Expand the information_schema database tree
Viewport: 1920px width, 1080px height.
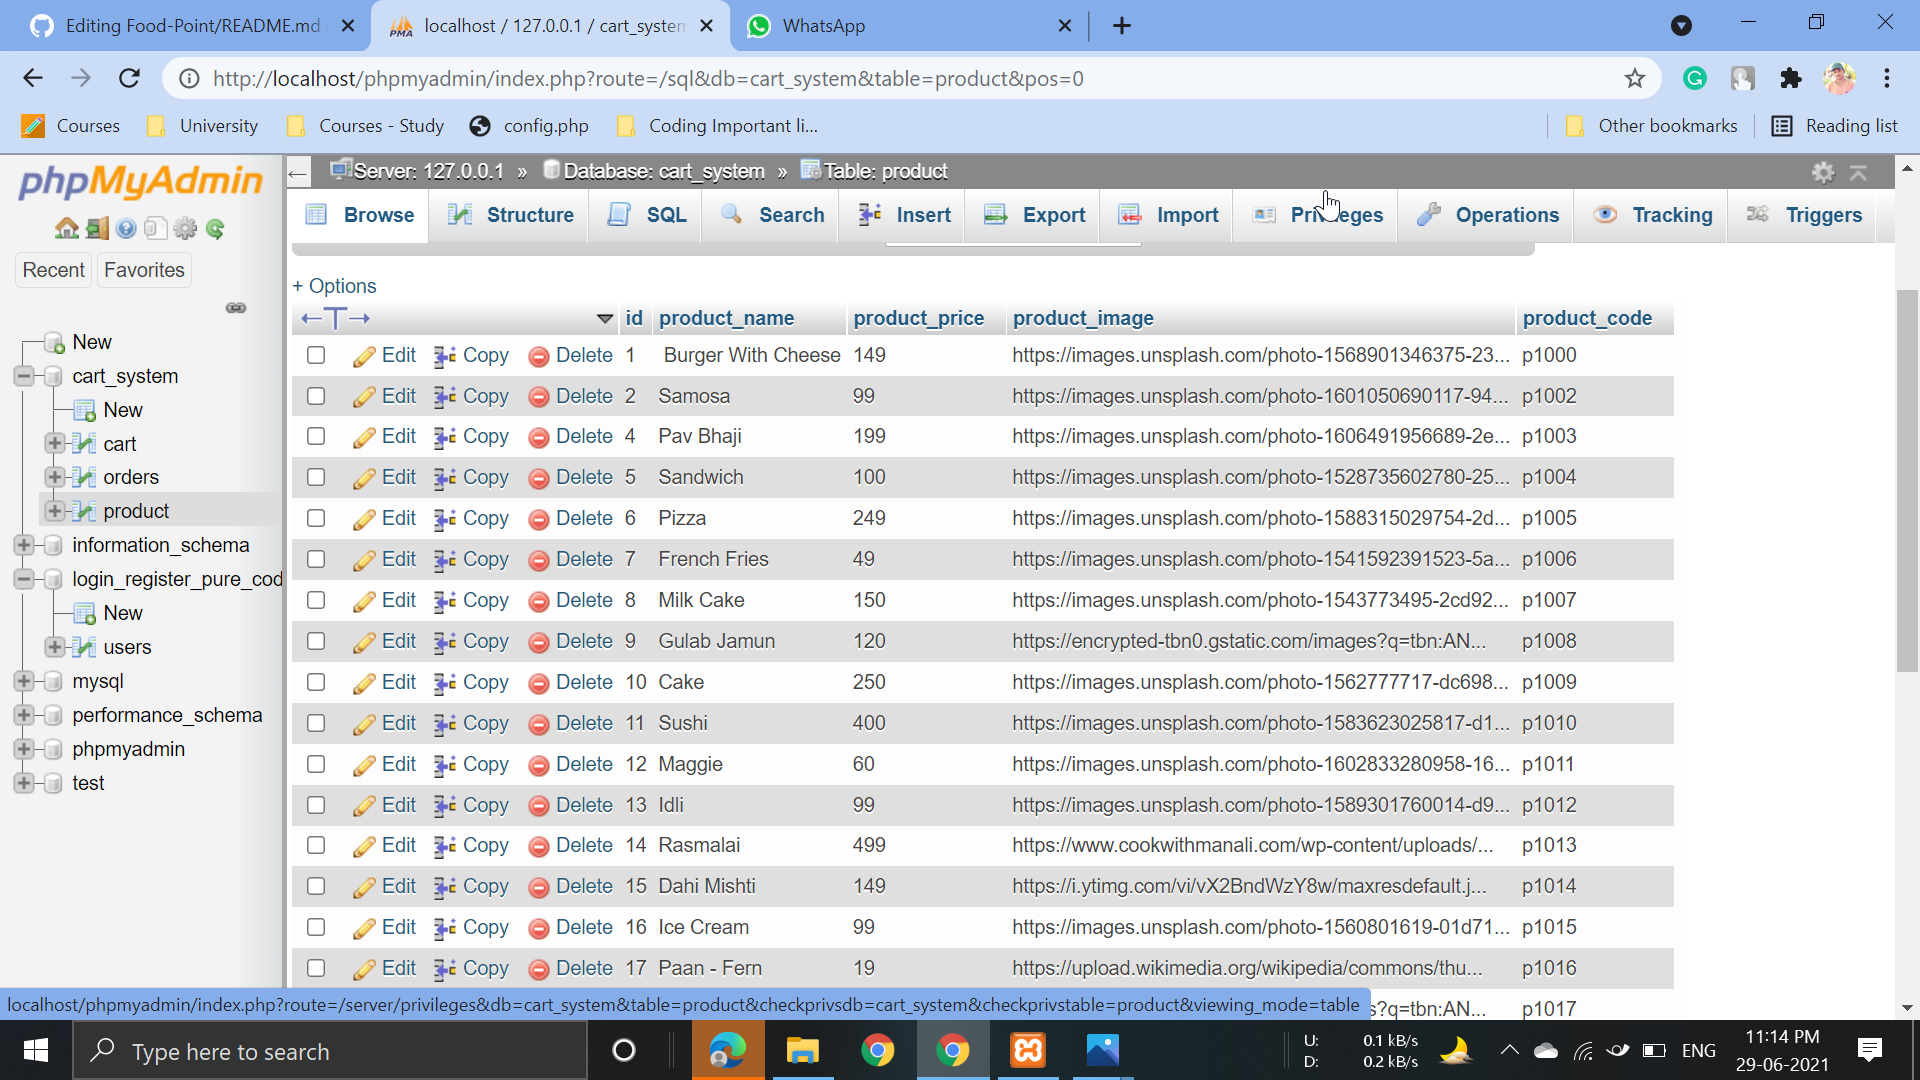pyautogui.click(x=24, y=545)
